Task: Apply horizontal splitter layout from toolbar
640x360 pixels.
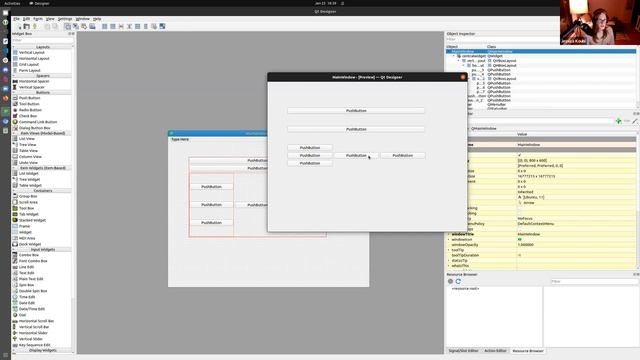Action: (x=121, y=27)
